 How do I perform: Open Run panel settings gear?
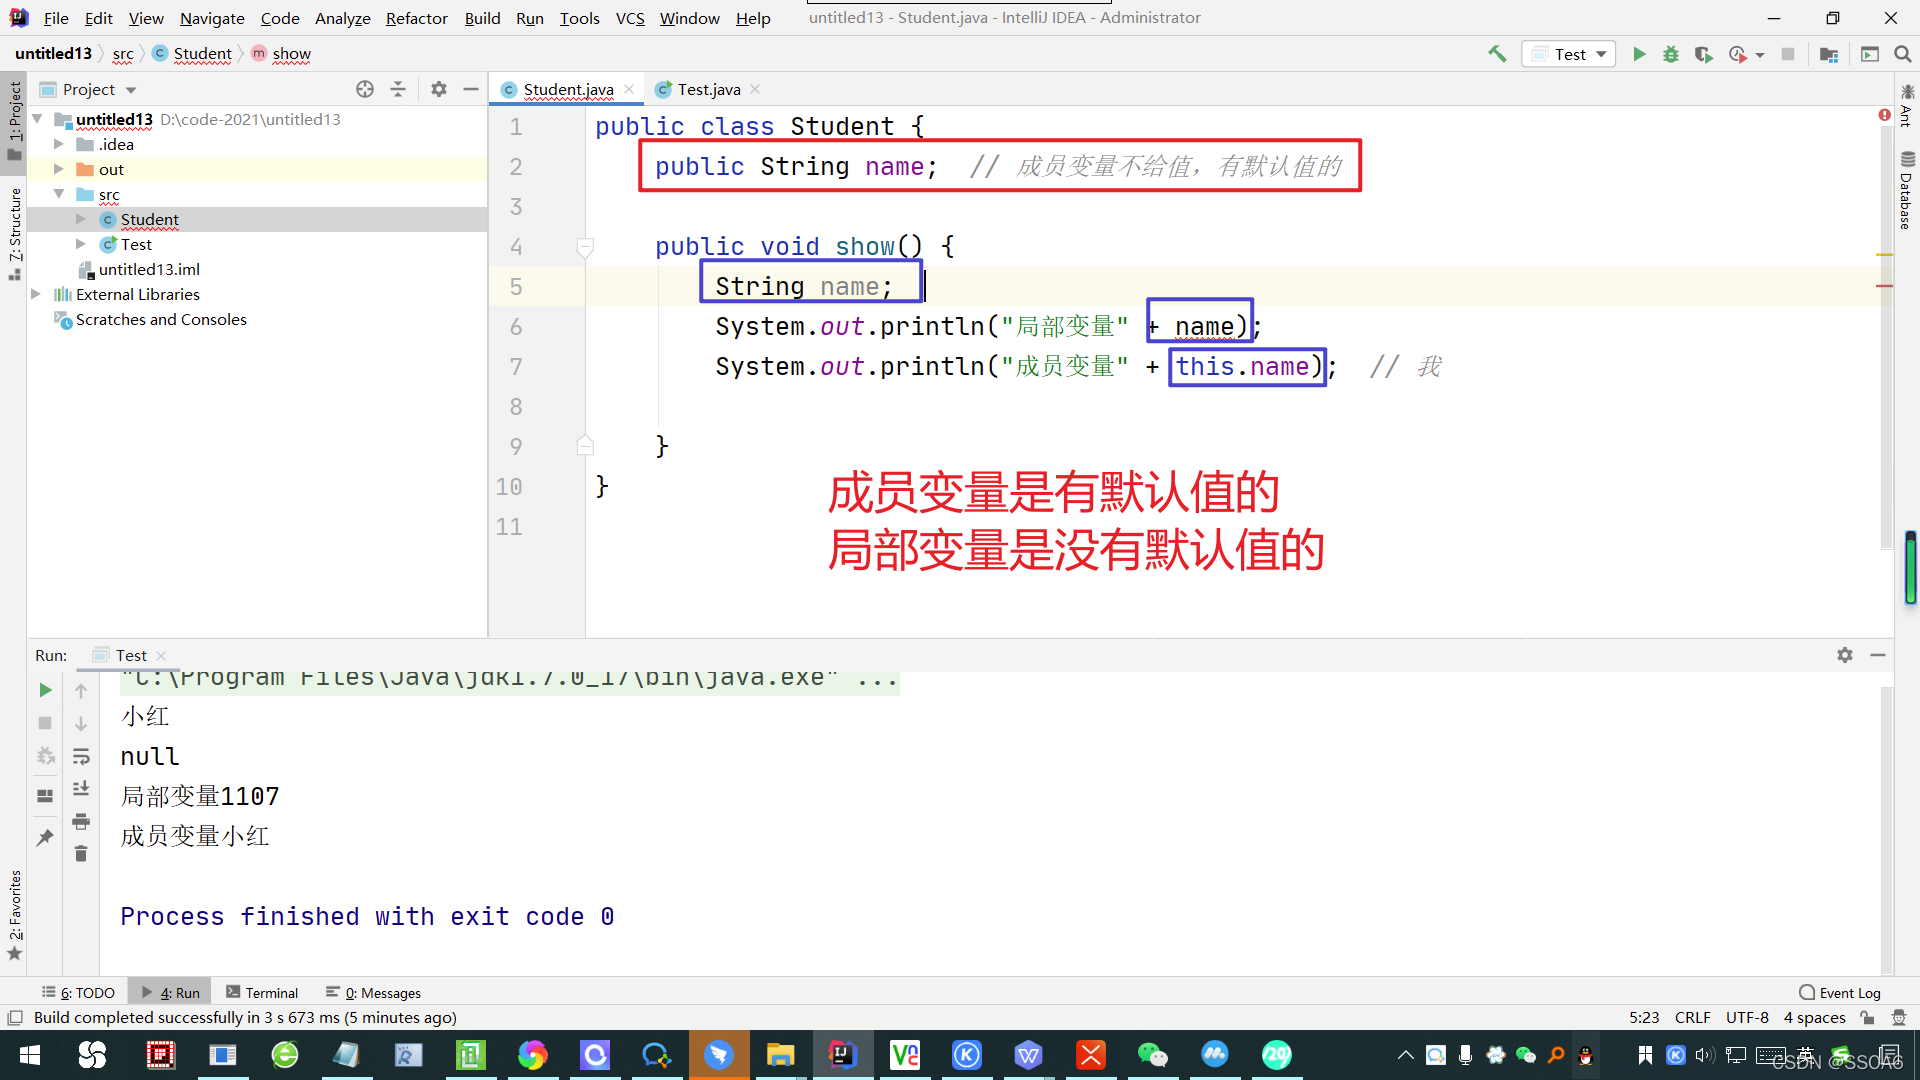pyautogui.click(x=1845, y=655)
